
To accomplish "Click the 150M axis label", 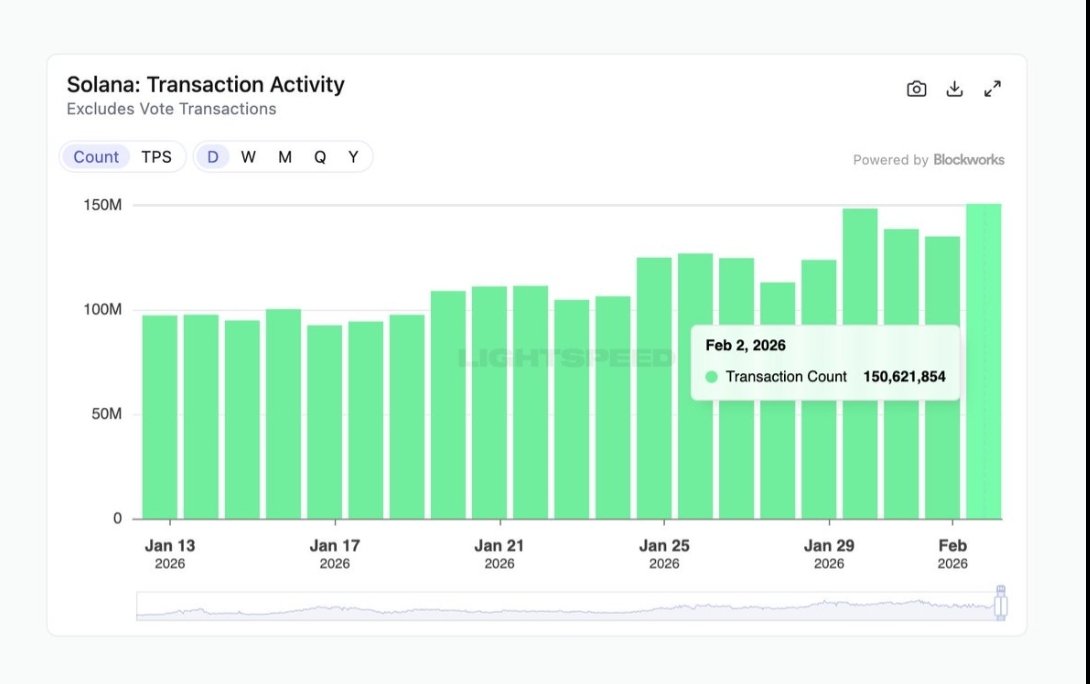I will click(103, 205).
